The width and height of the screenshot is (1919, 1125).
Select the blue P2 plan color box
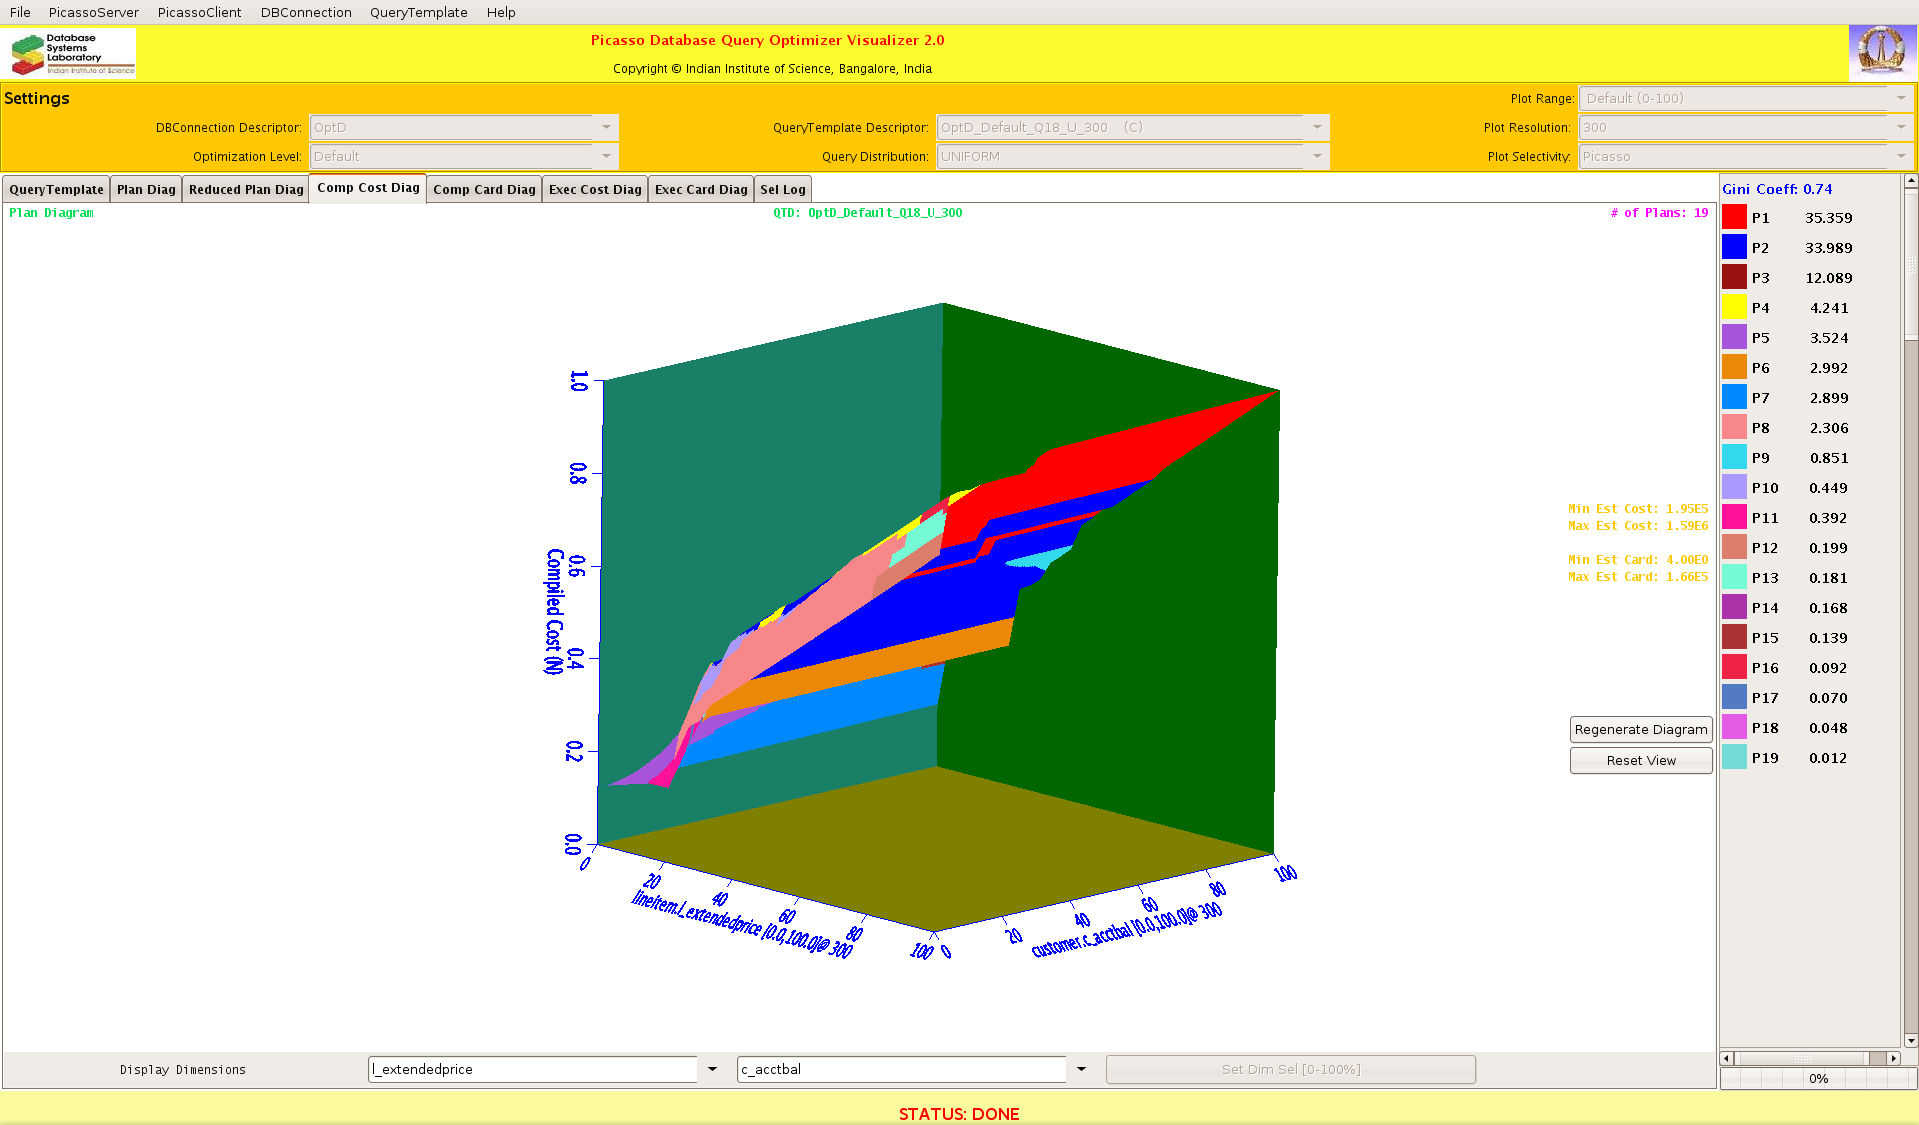click(x=1734, y=247)
